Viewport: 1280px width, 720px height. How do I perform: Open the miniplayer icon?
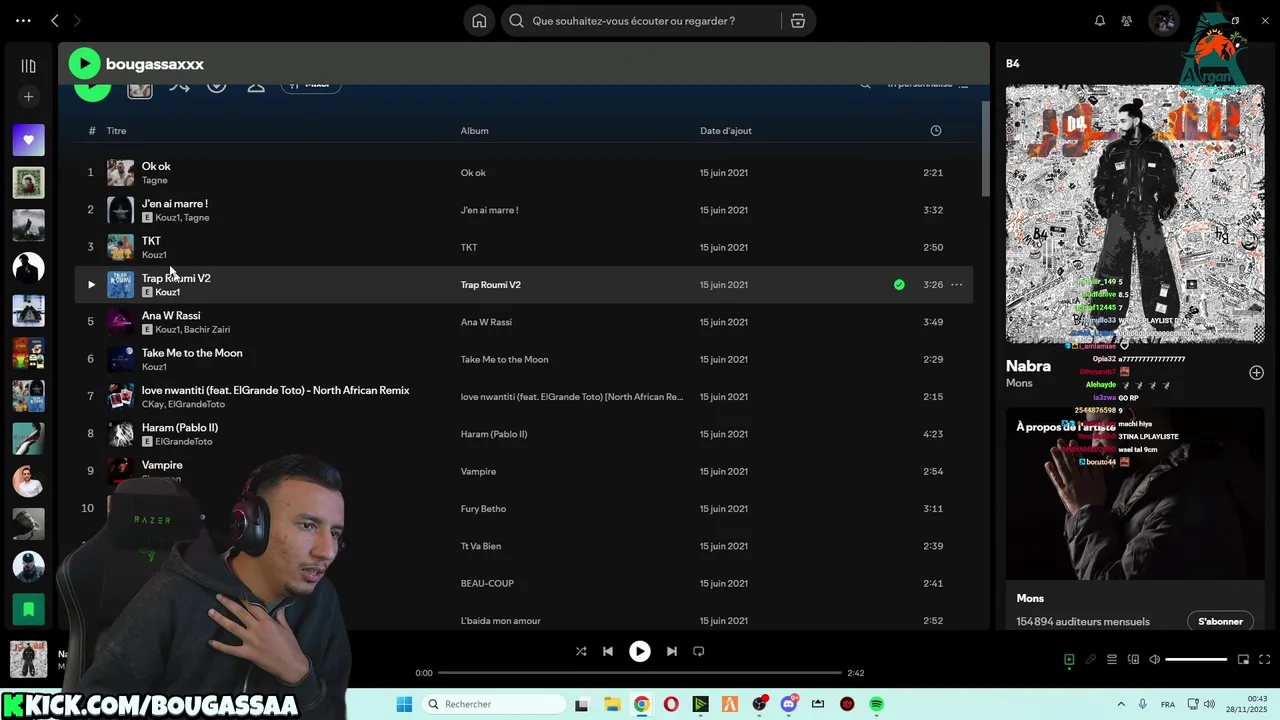(x=1243, y=660)
